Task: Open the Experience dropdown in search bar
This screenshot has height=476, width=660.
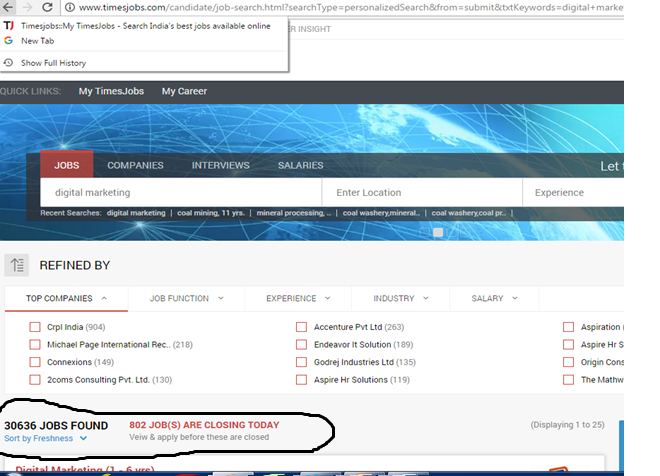Action: tap(573, 192)
